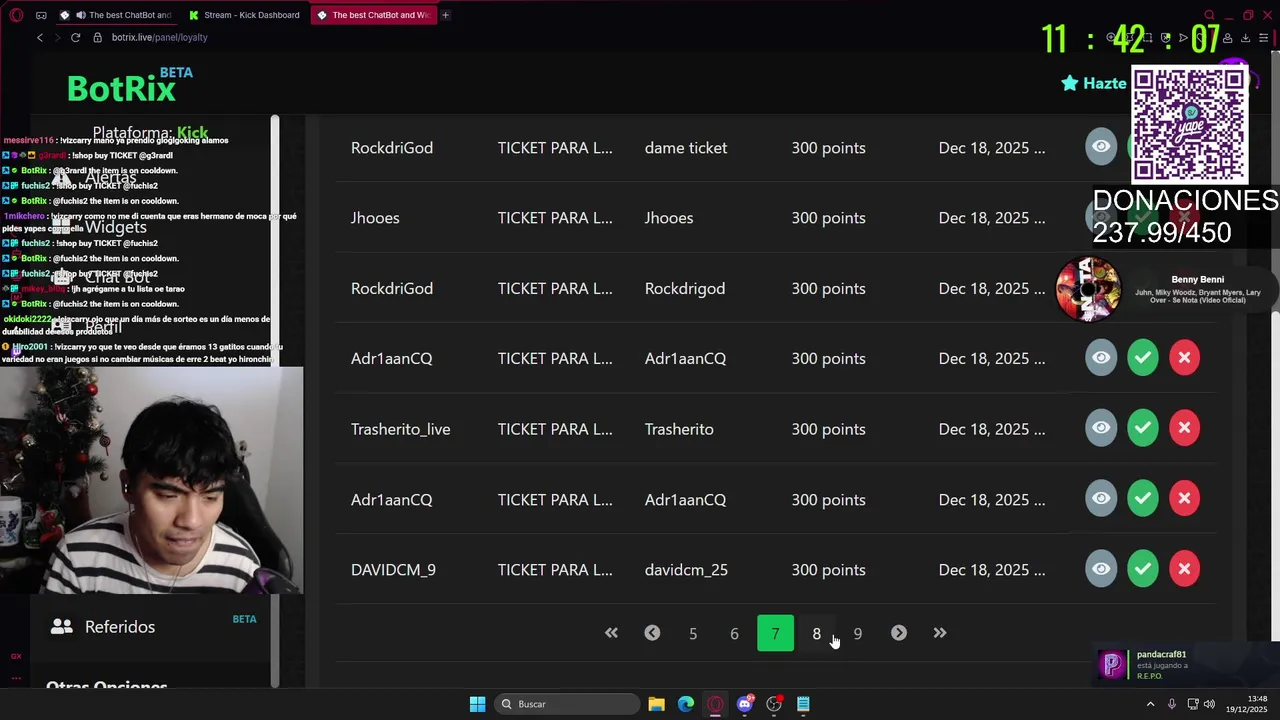Open a new browser tab
1280x720 pixels.
(445, 15)
